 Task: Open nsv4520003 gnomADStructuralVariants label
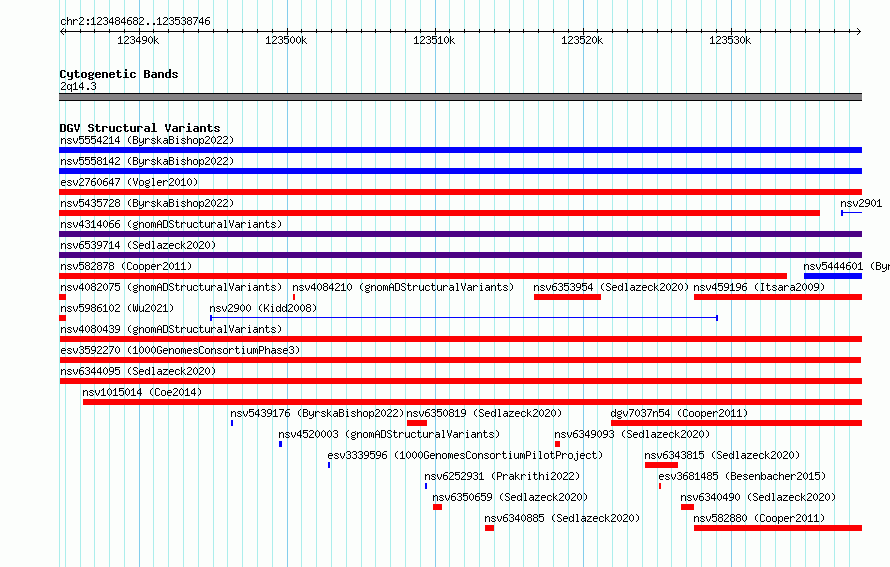(389, 434)
